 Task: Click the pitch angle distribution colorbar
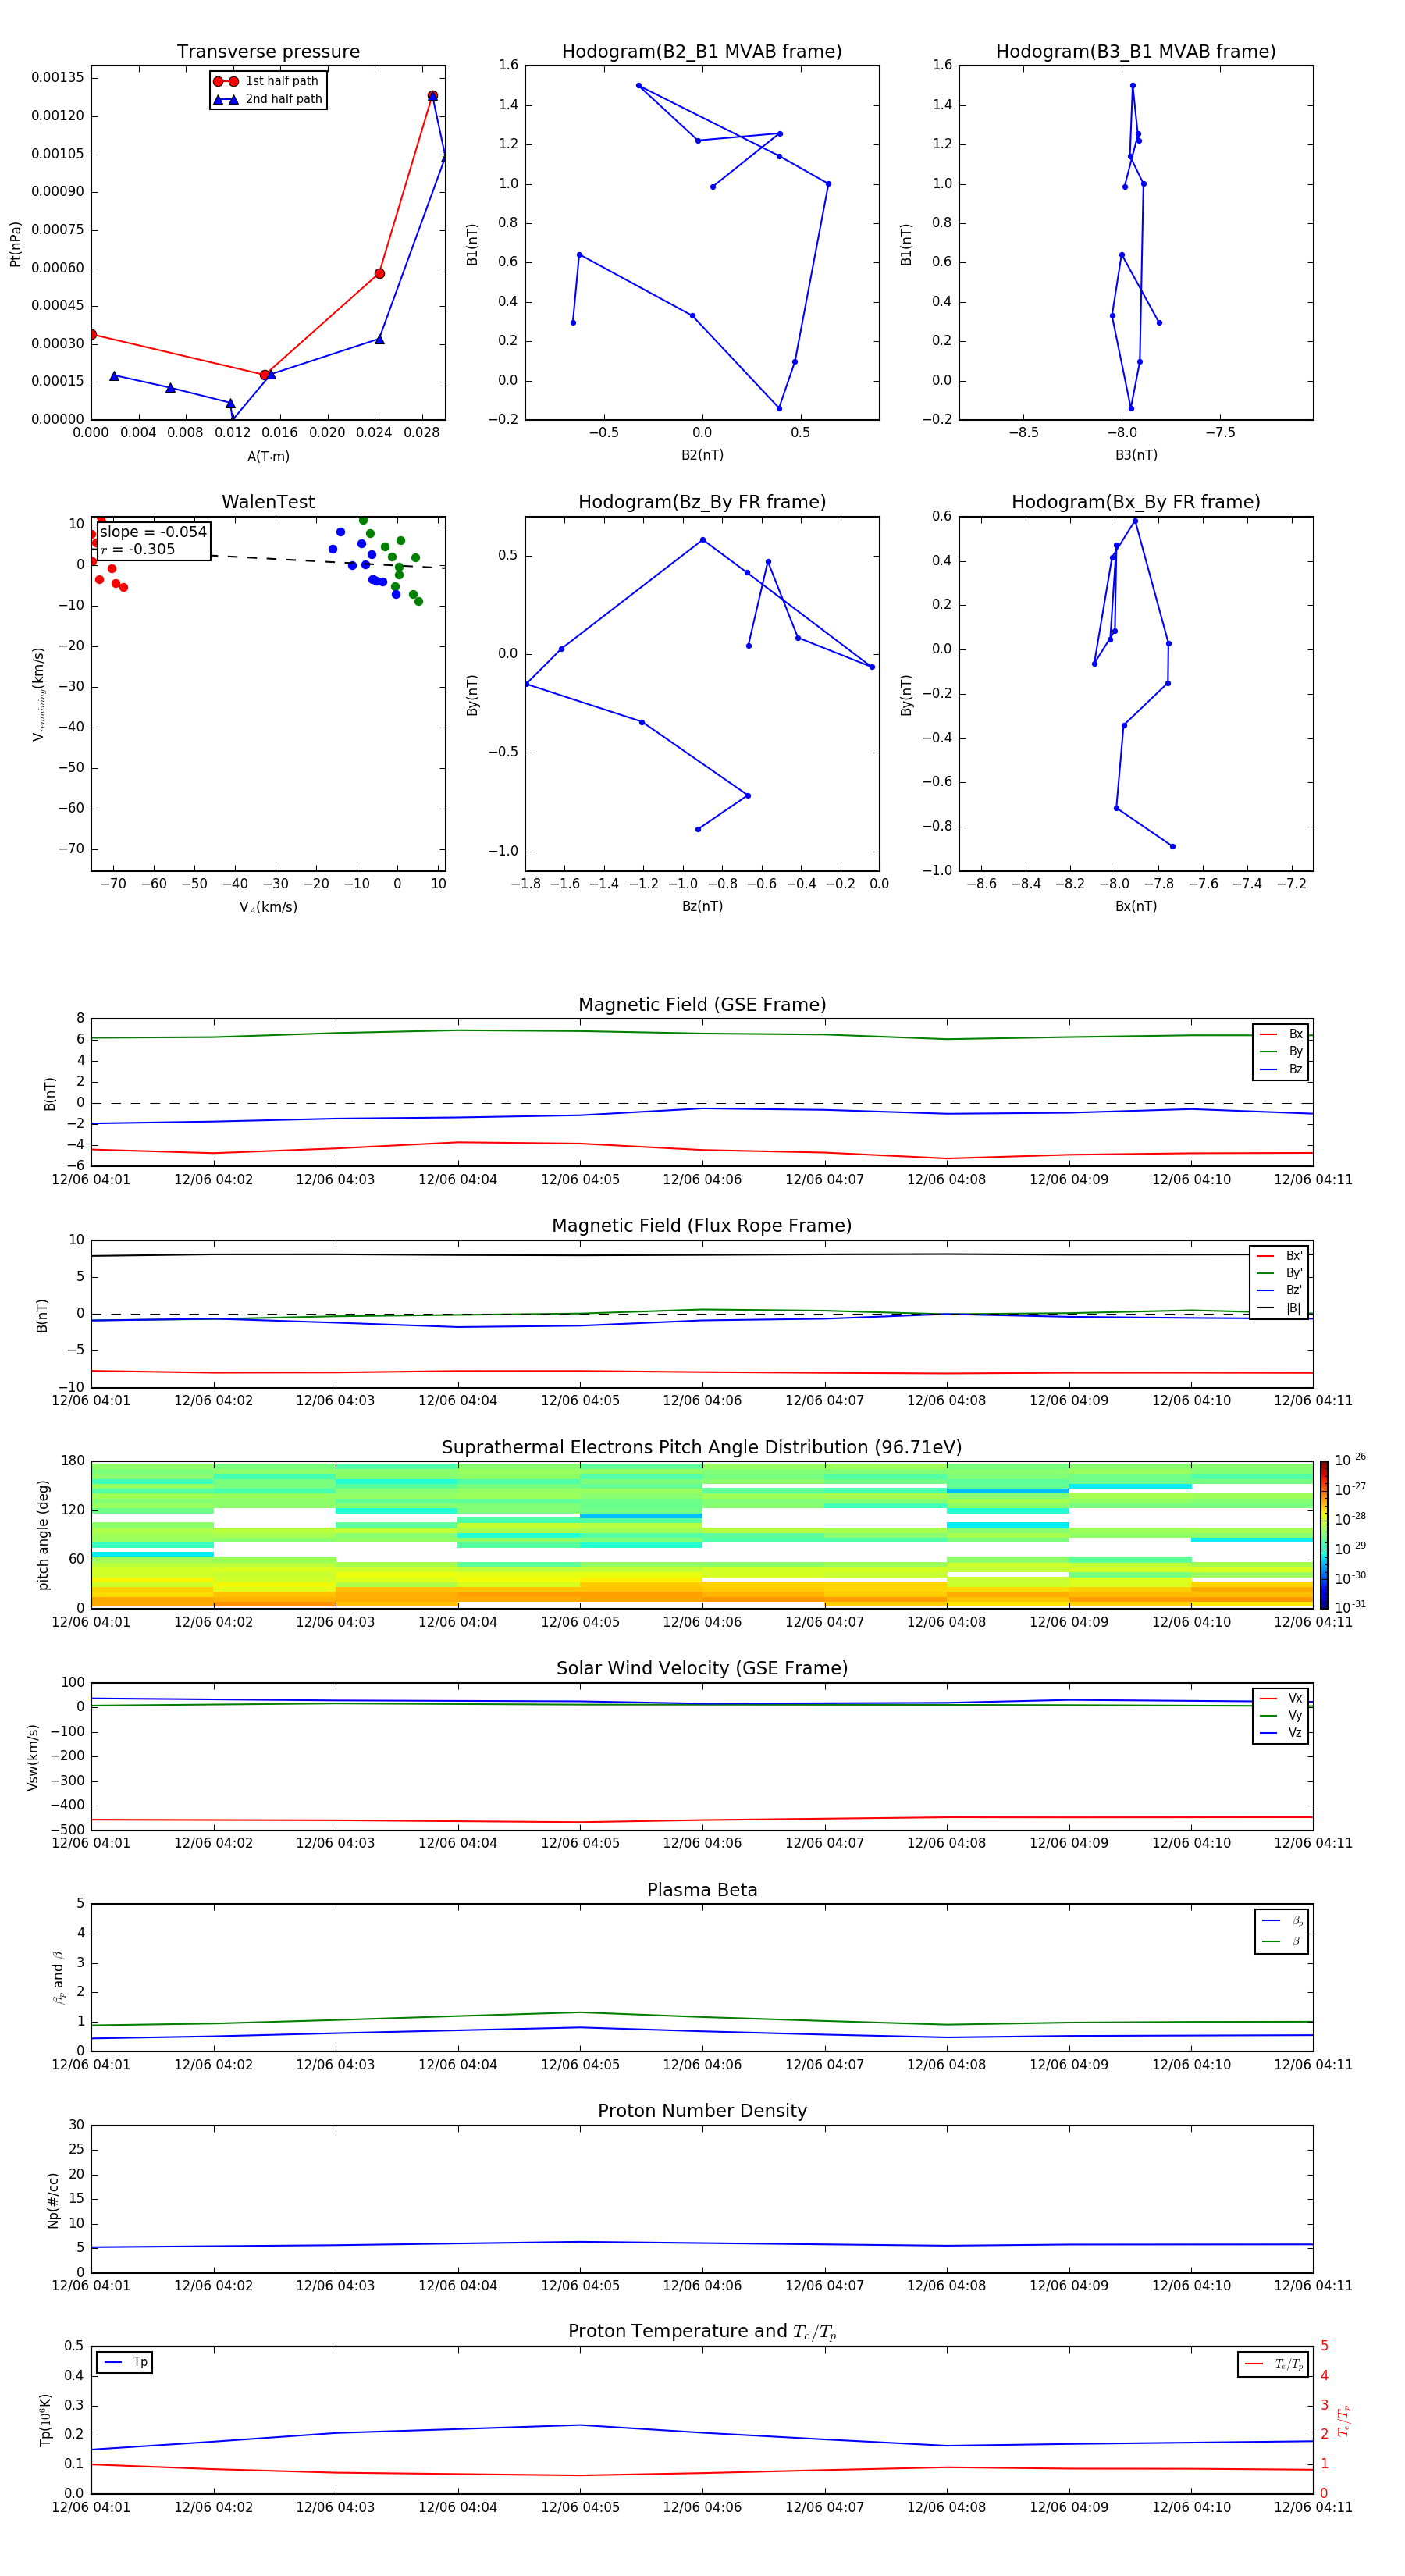coord(1324,1534)
